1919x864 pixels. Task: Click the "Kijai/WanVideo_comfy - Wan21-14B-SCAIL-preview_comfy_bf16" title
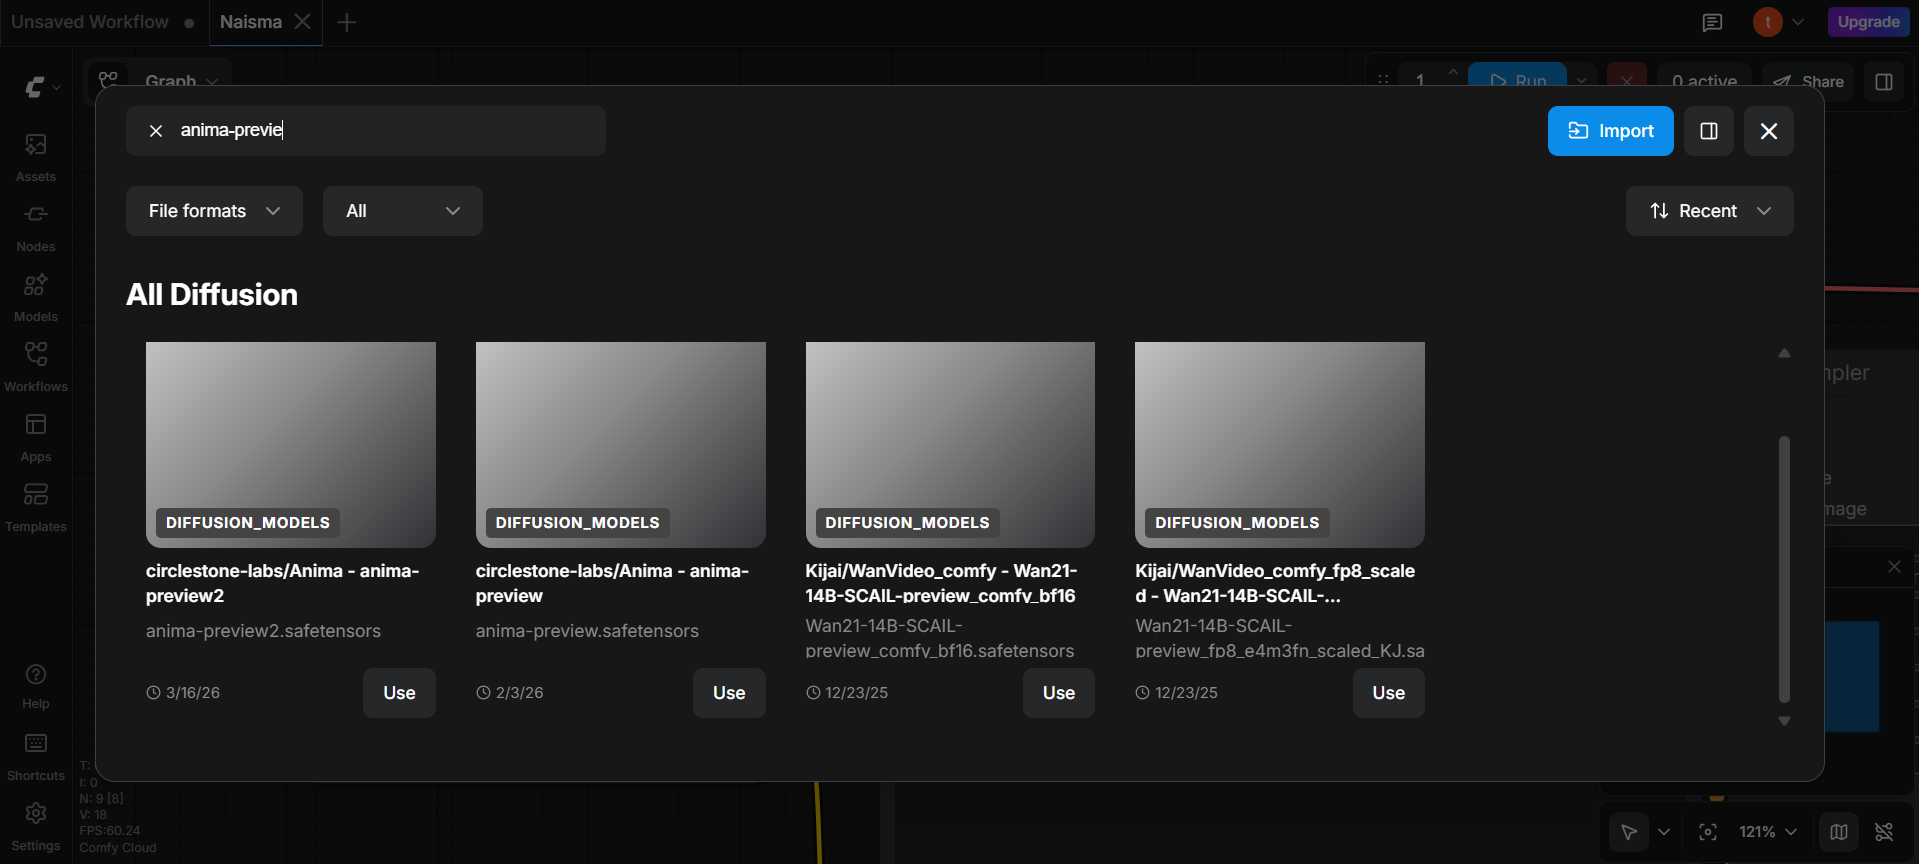(x=941, y=583)
